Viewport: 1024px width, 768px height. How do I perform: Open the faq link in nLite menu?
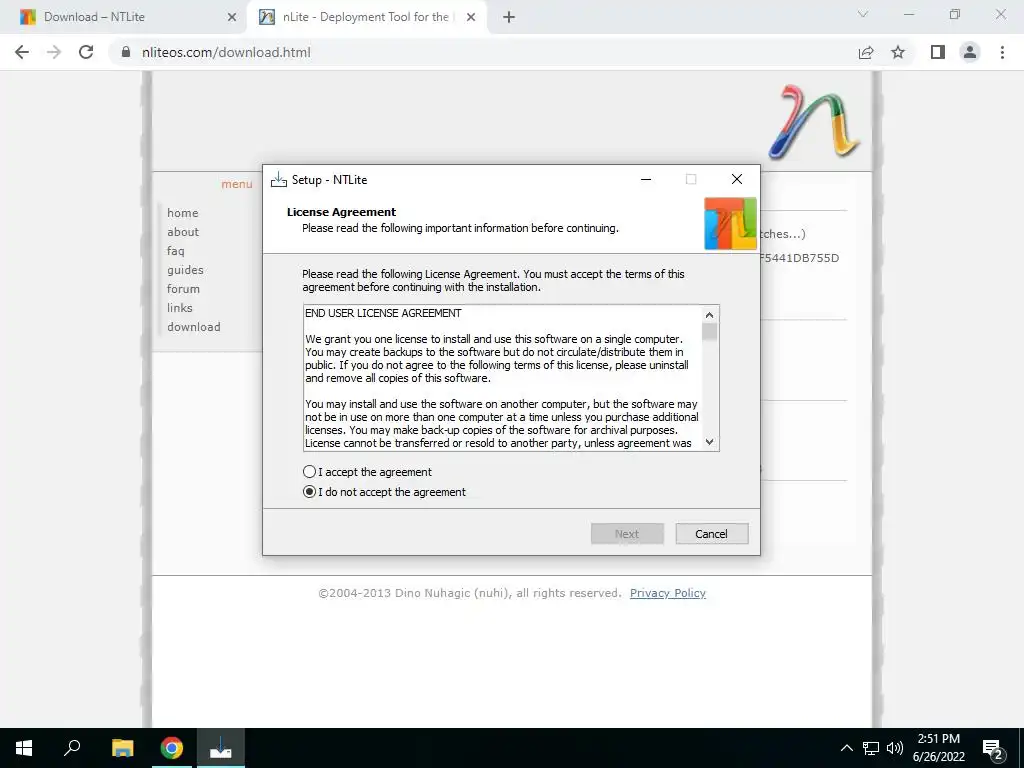pos(176,251)
